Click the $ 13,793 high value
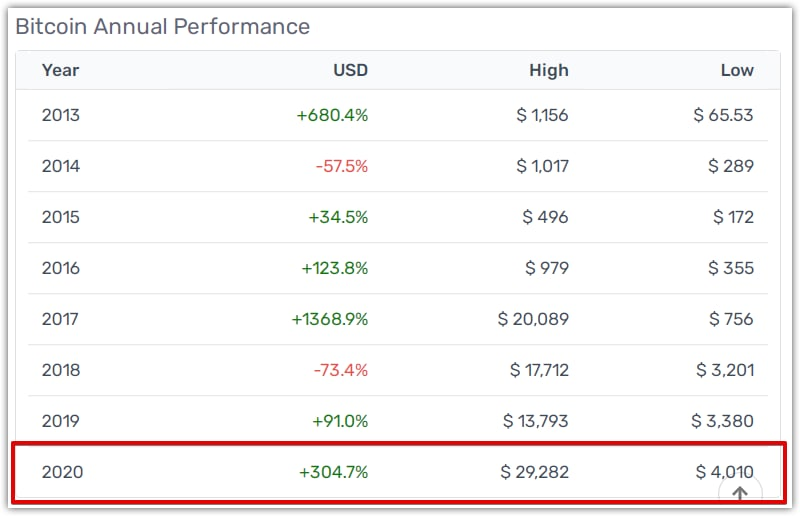800x516 pixels. tap(535, 421)
